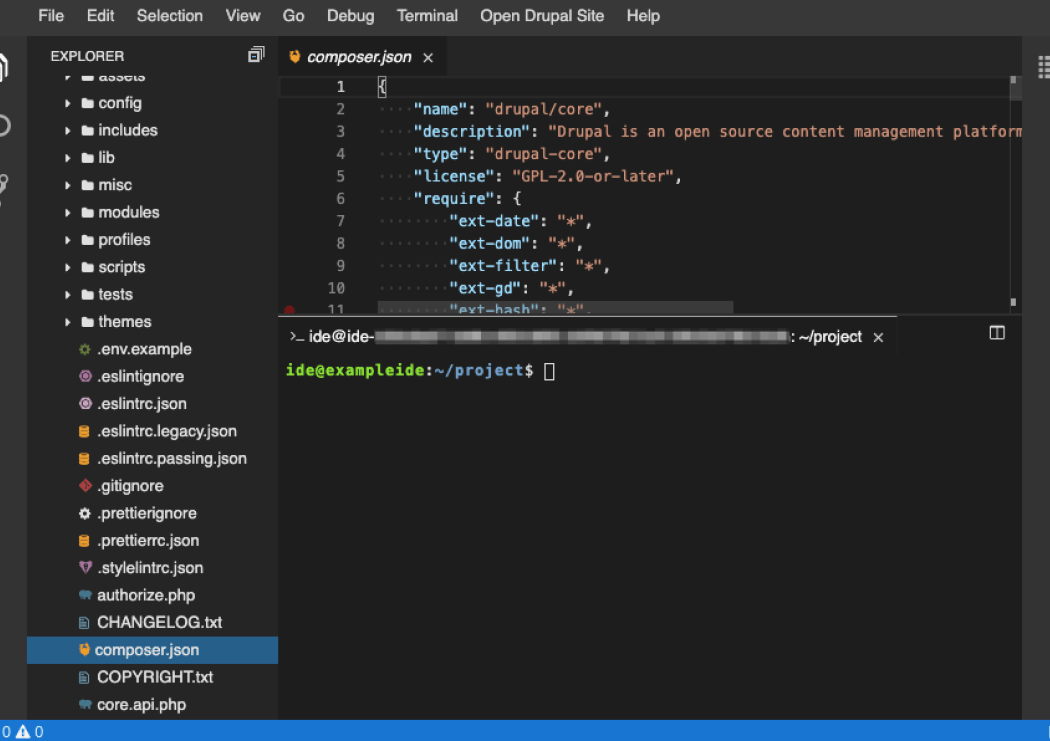
Task: Expand the config folder
Action: pyautogui.click(x=119, y=103)
